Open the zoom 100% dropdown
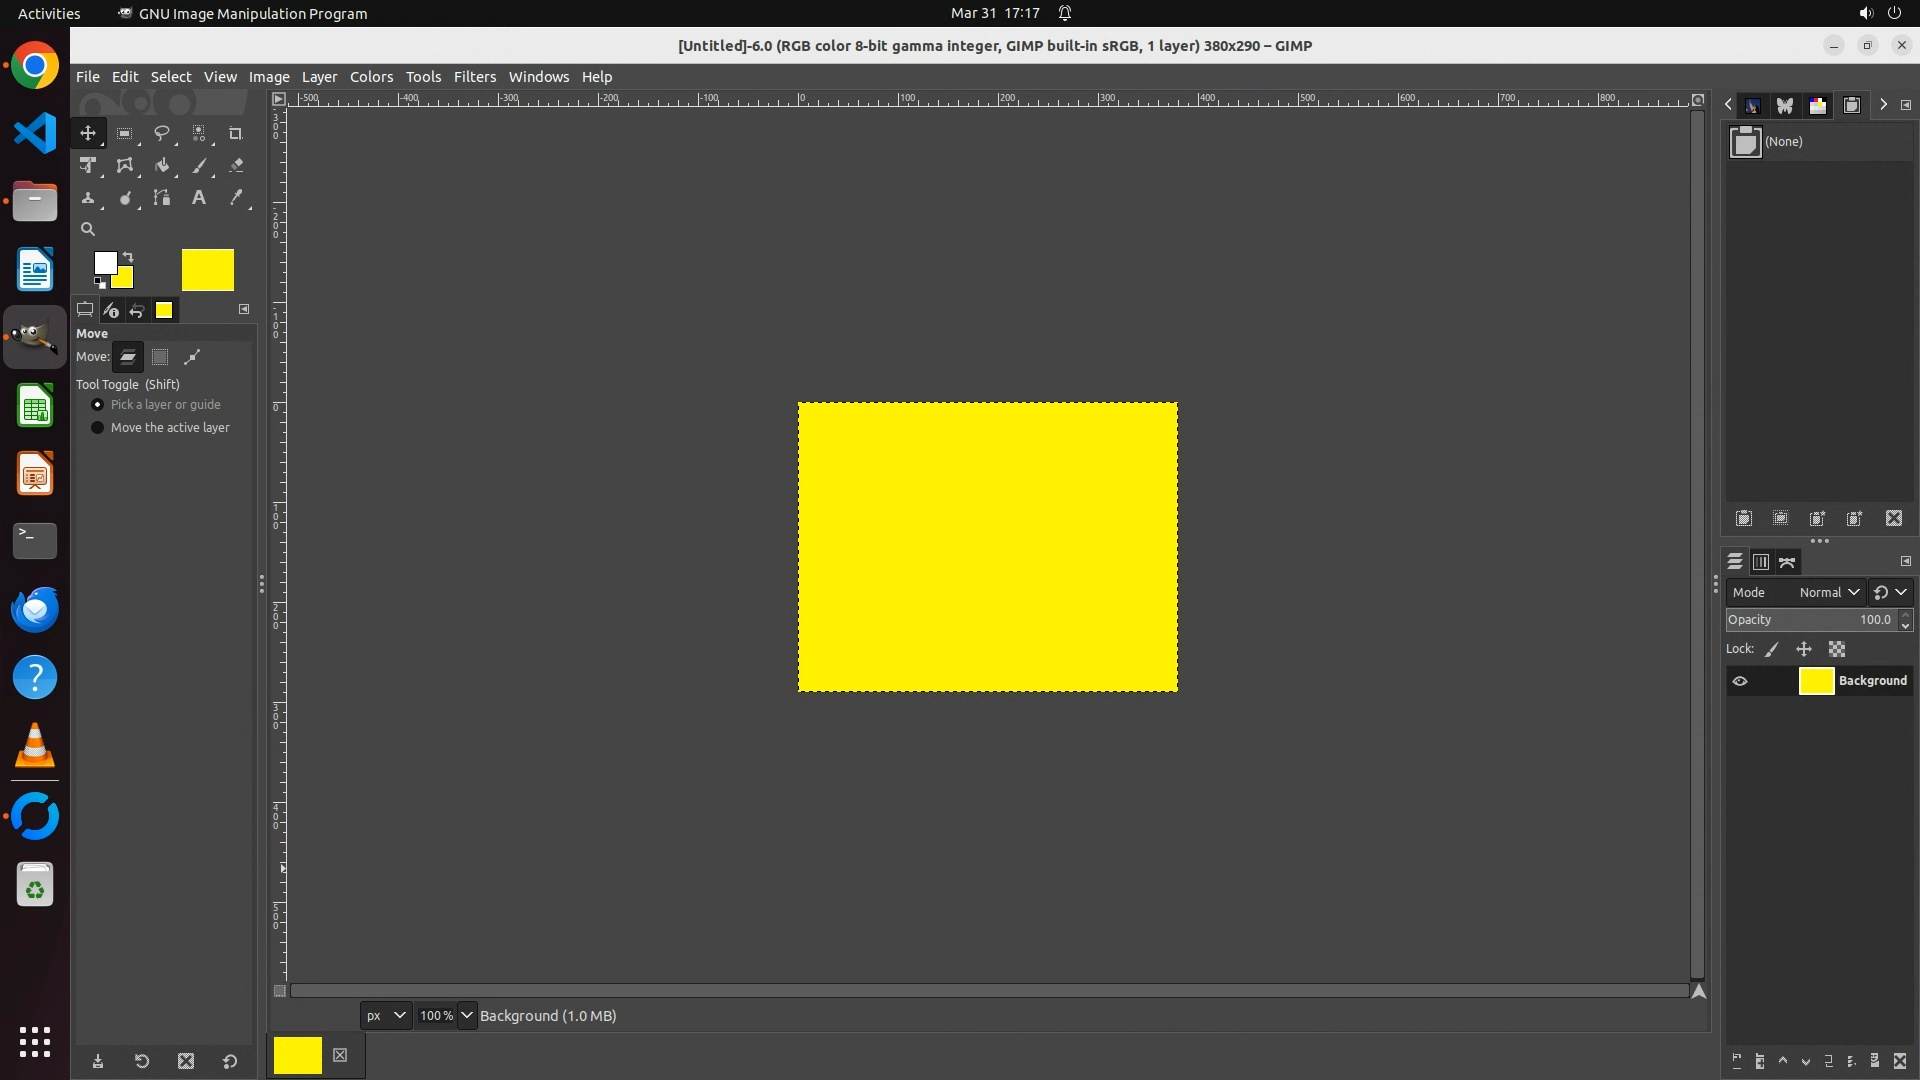This screenshot has width=1920, height=1080. (x=466, y=1015)
